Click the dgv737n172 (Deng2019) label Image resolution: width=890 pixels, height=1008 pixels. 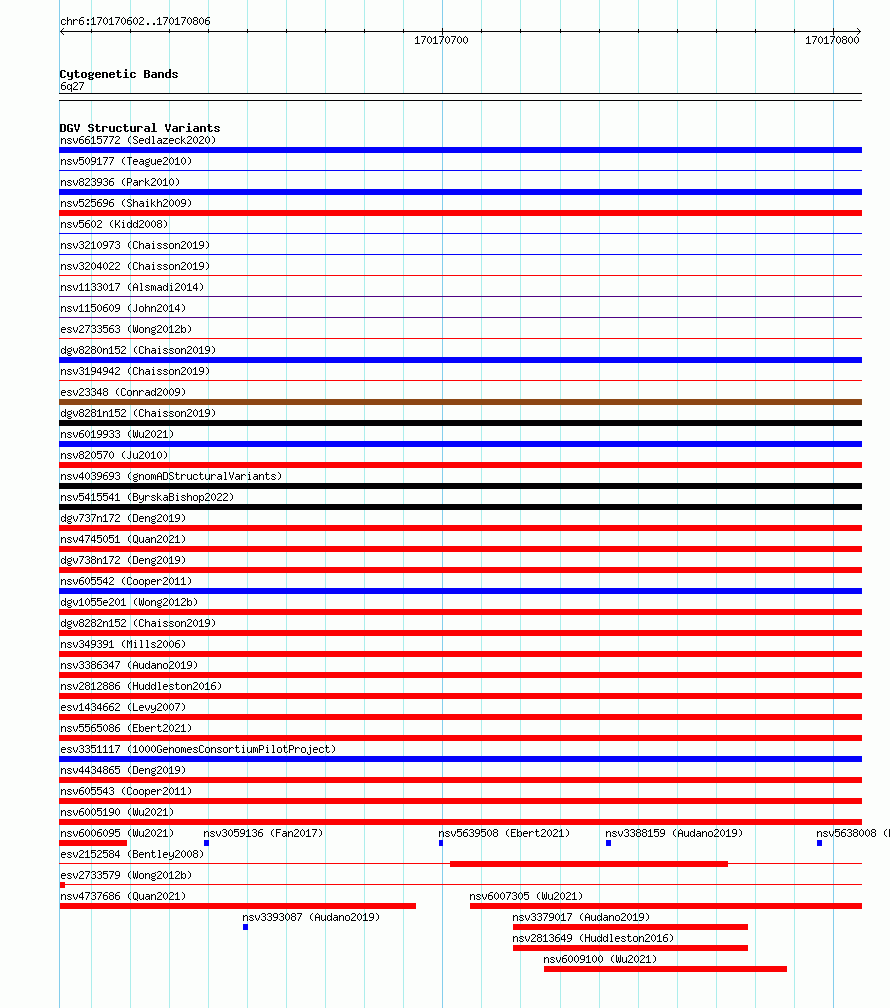tap(123, 518)
